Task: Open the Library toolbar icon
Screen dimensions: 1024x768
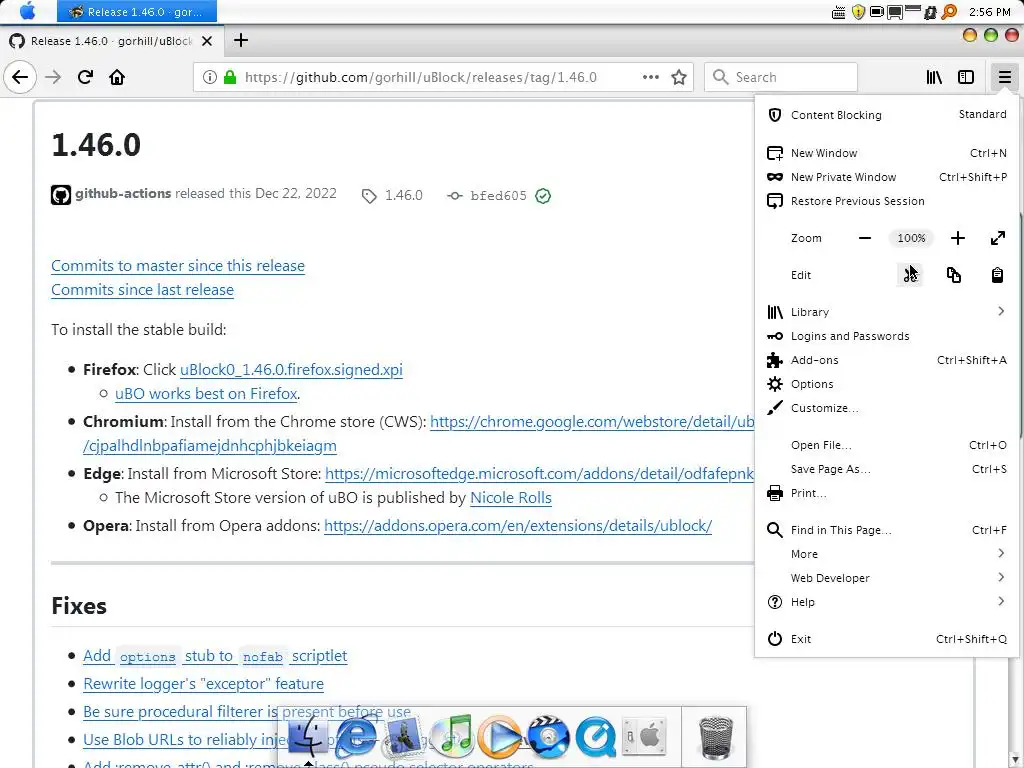Action: click(x=934, y=77)
